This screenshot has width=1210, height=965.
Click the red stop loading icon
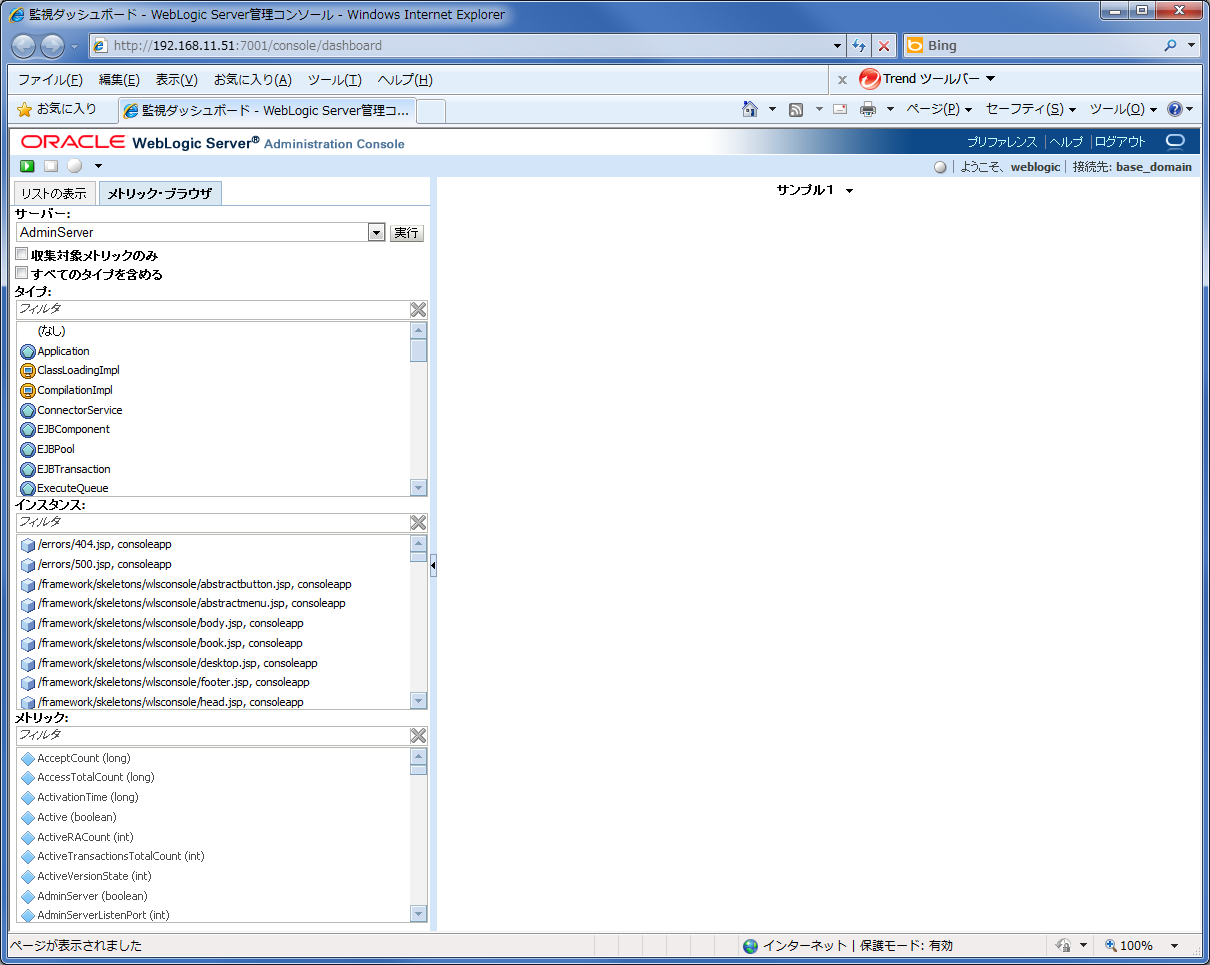[884, 46]
